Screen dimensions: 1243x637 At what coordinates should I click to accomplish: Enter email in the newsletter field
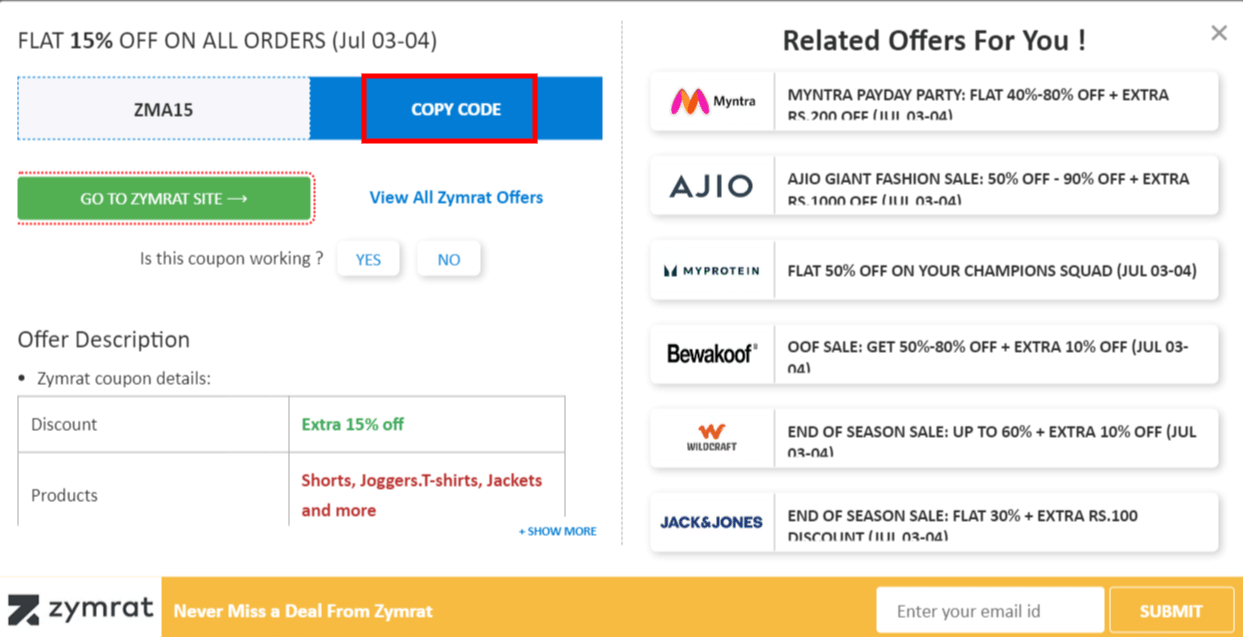(989, 609)
